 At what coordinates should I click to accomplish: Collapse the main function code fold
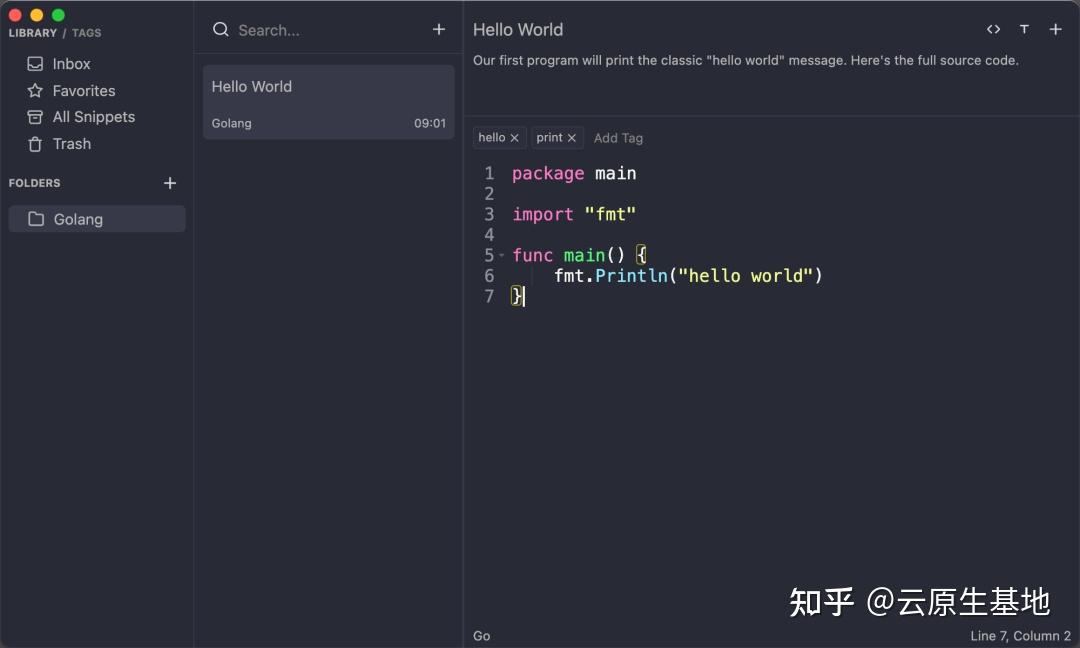[x=501, y=255]
